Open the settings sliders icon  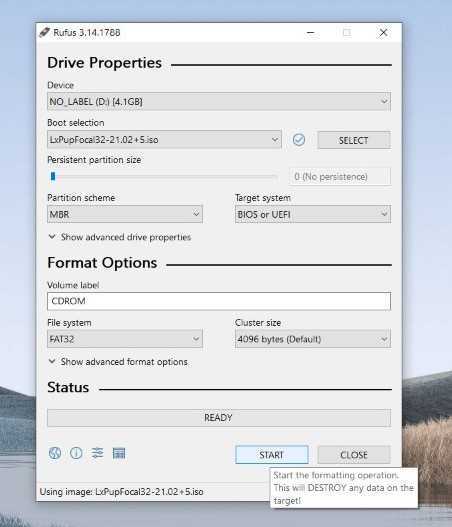(x=97, y=453)
